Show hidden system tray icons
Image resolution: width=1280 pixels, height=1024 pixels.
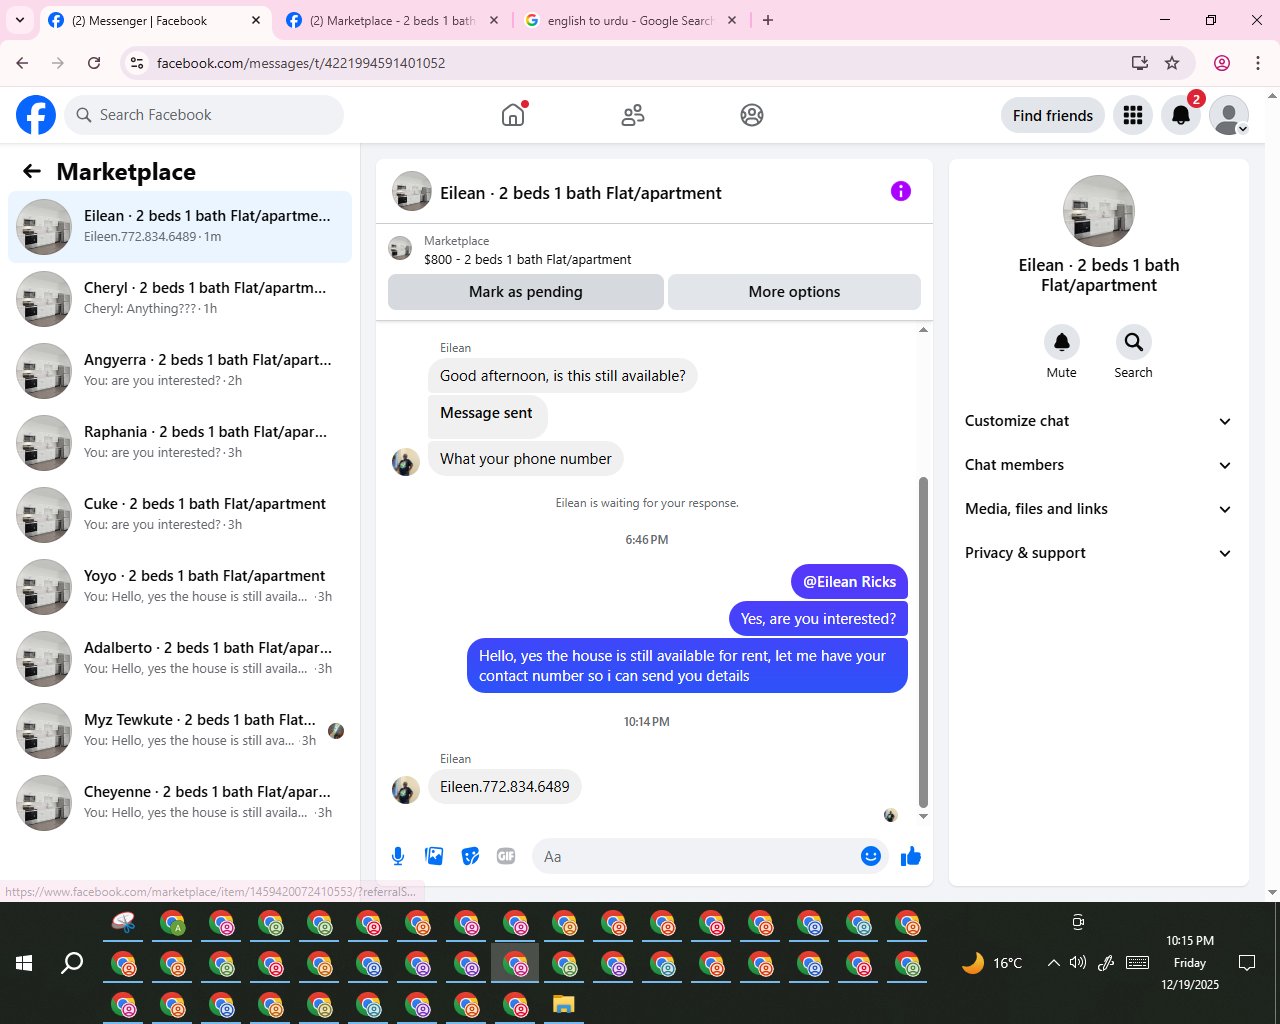[x=1053, y=963]
